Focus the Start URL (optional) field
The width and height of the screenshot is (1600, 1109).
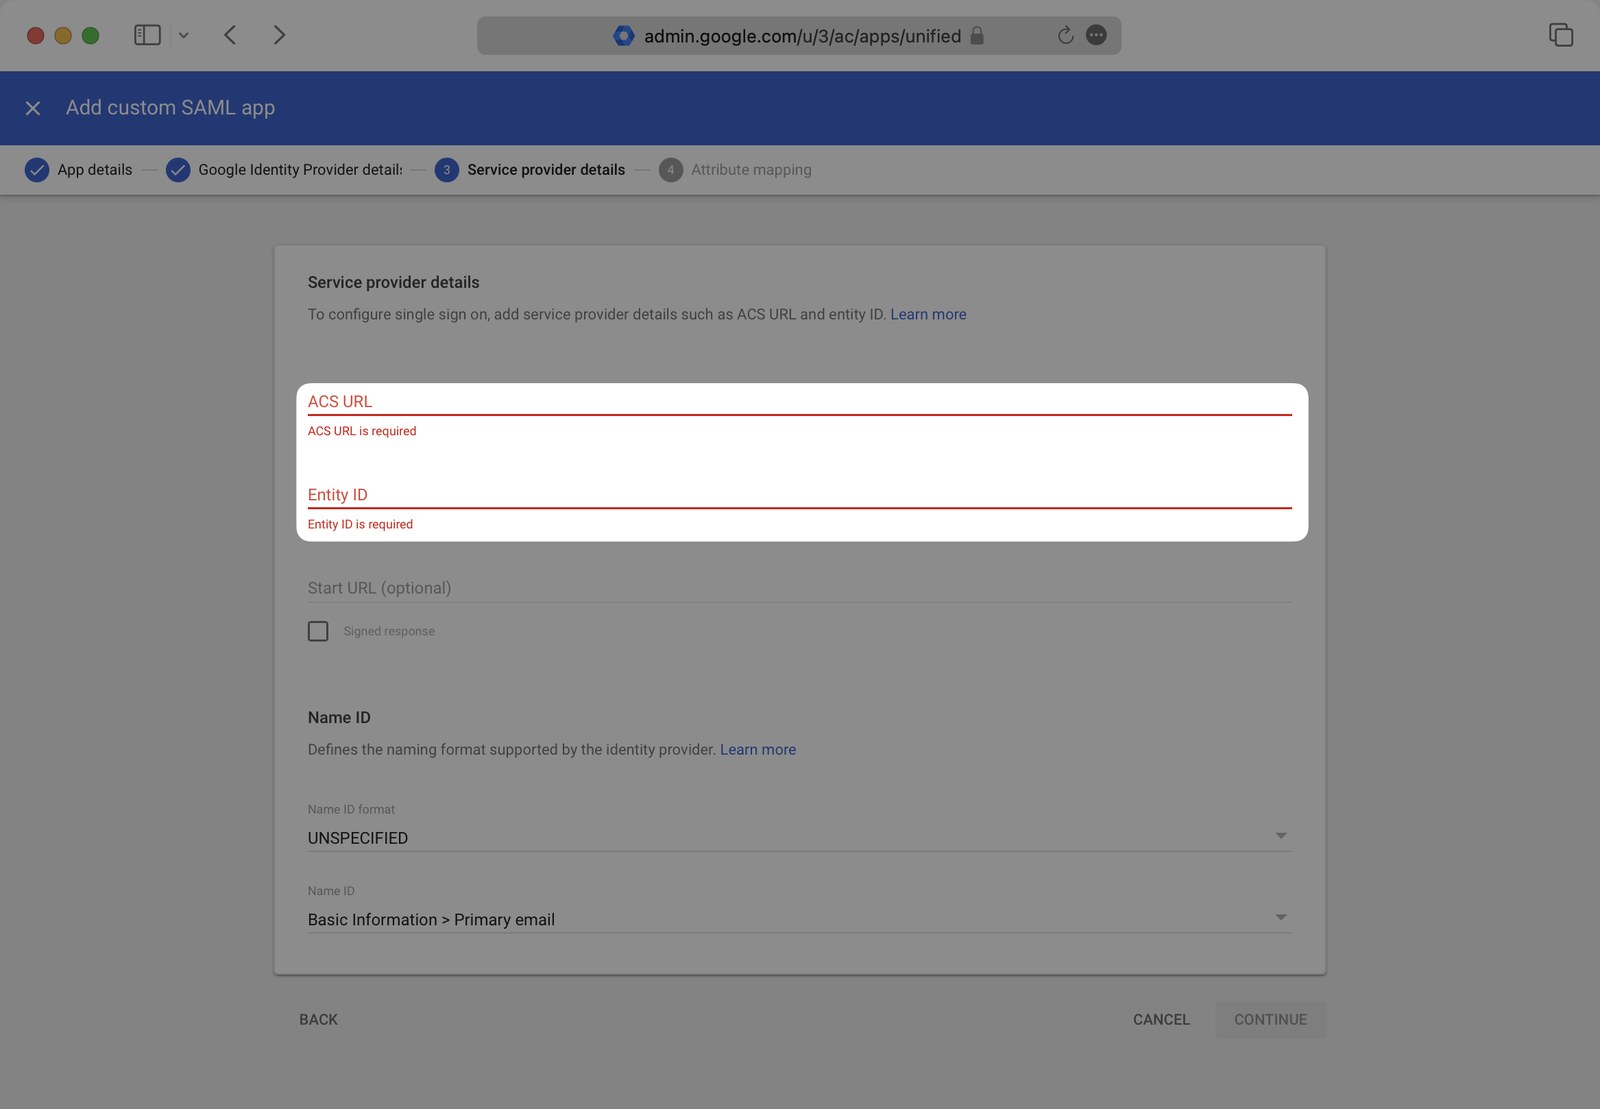pos(799,588)
